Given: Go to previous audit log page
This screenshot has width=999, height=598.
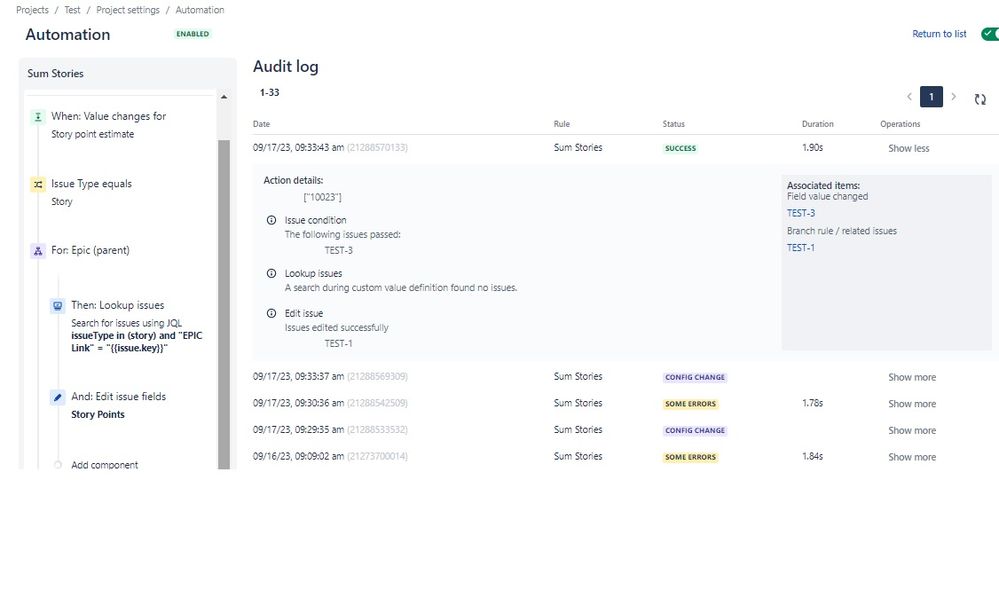Looking at the screenshot, I should pyautogui.click(x=909, y=97).
